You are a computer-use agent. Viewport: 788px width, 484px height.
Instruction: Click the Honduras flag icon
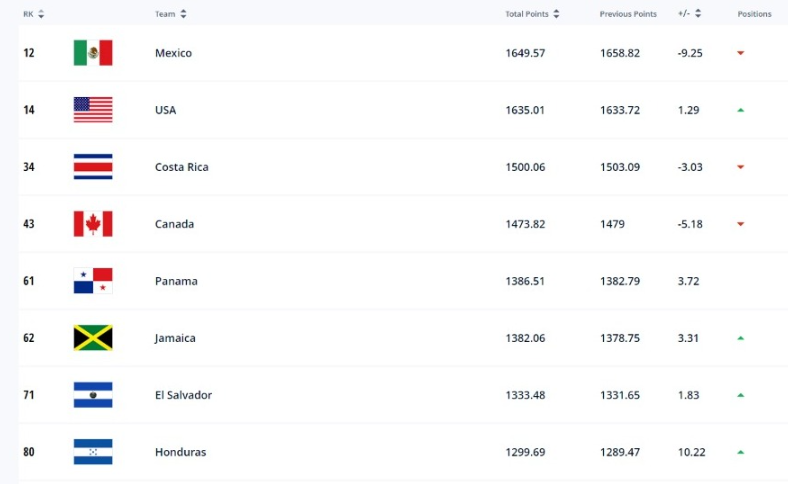pos(93,452)
